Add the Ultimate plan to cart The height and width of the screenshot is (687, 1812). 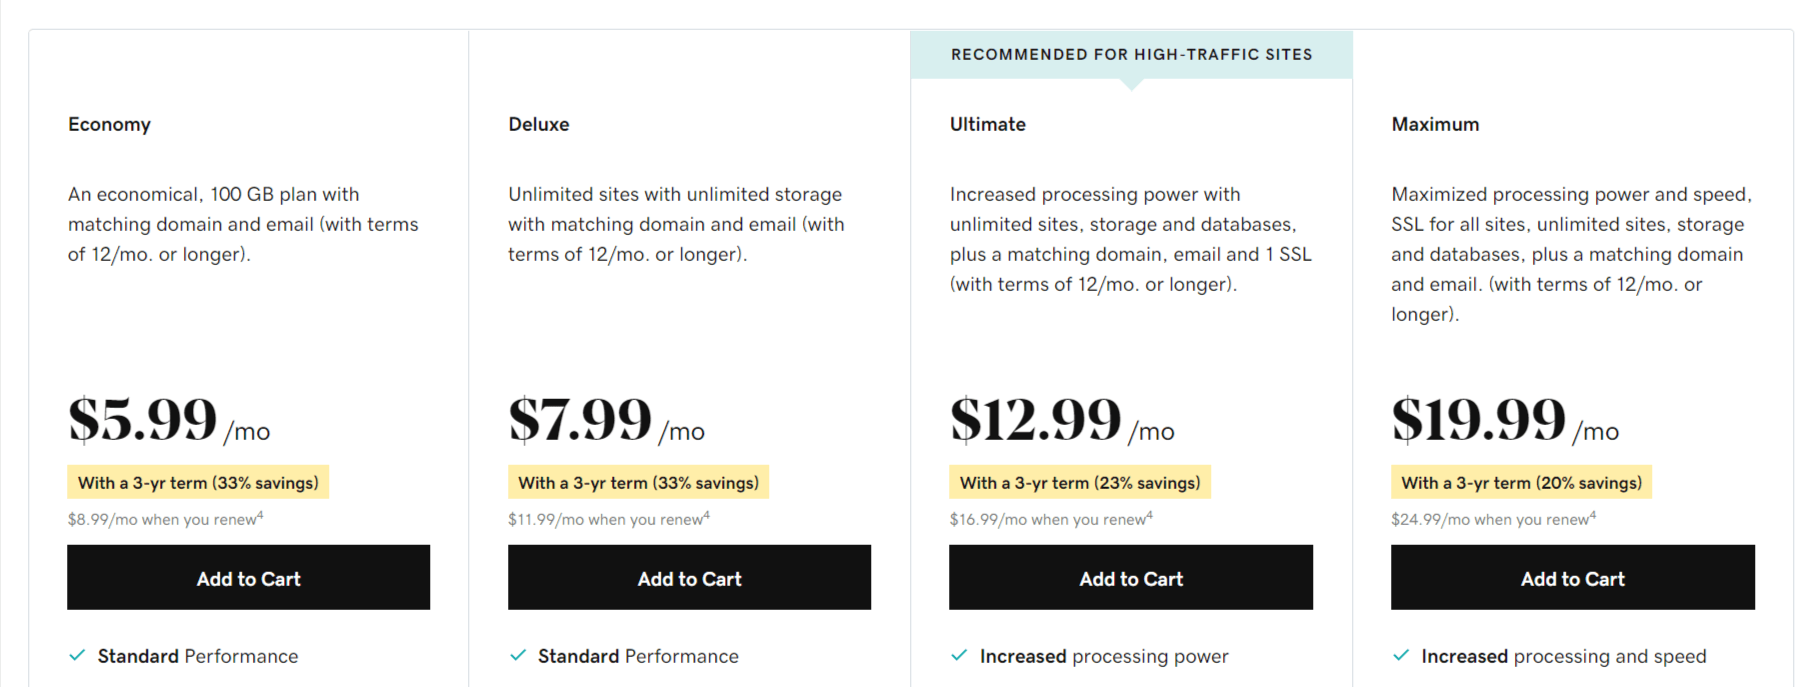coord(1131,577)
